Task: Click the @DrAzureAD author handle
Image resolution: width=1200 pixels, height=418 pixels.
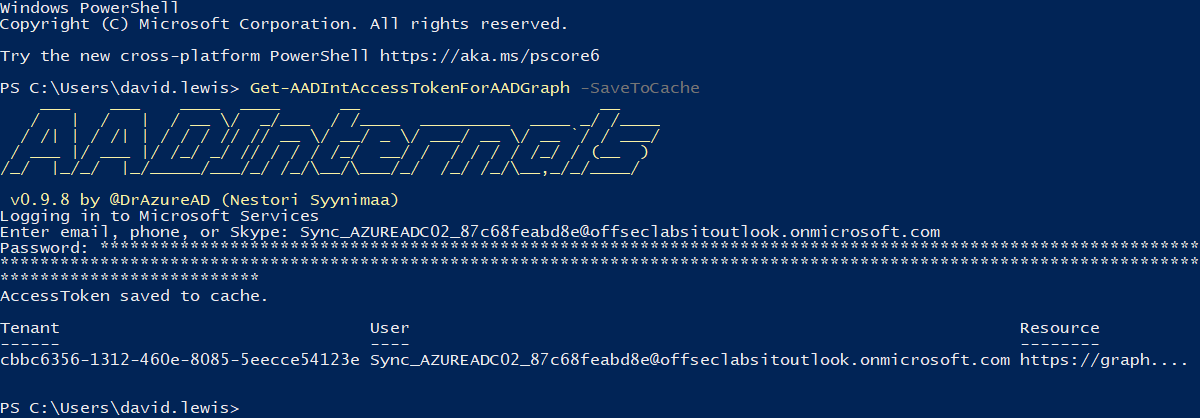Action: click(160, 200)
